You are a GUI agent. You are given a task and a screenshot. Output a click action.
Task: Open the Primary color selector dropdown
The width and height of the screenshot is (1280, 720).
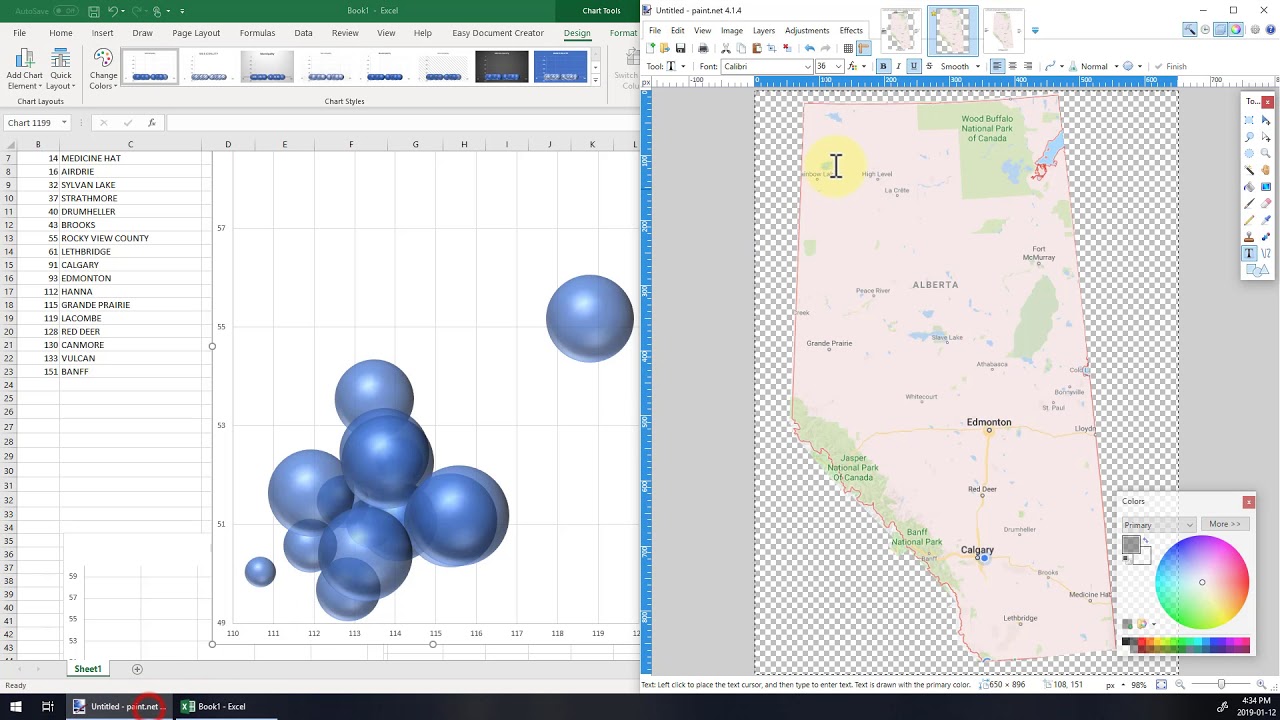coord(1159,525)
